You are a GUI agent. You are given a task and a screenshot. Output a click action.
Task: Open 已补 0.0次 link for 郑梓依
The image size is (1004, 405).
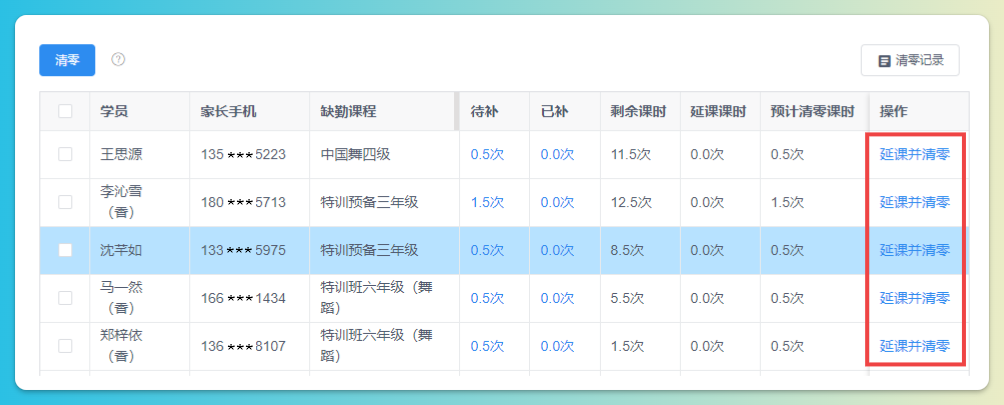[557, 346]
